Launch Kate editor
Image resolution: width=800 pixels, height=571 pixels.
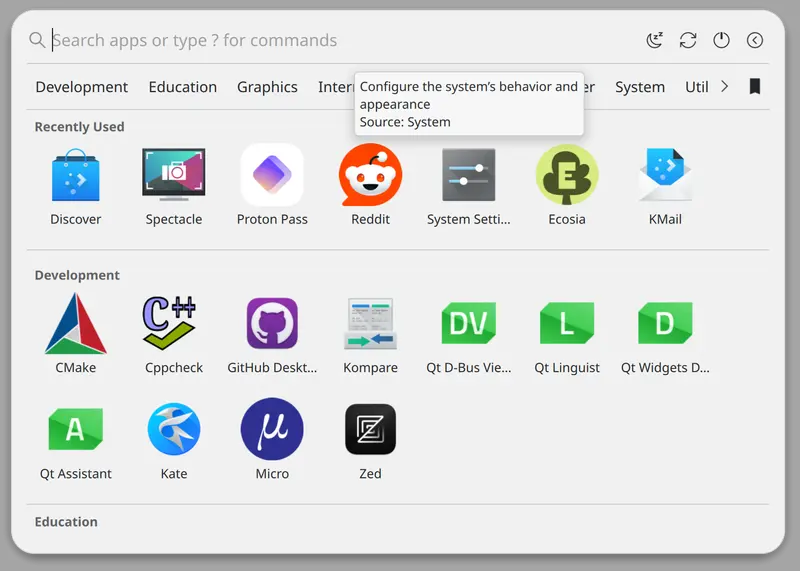click(x=173, y=441)
